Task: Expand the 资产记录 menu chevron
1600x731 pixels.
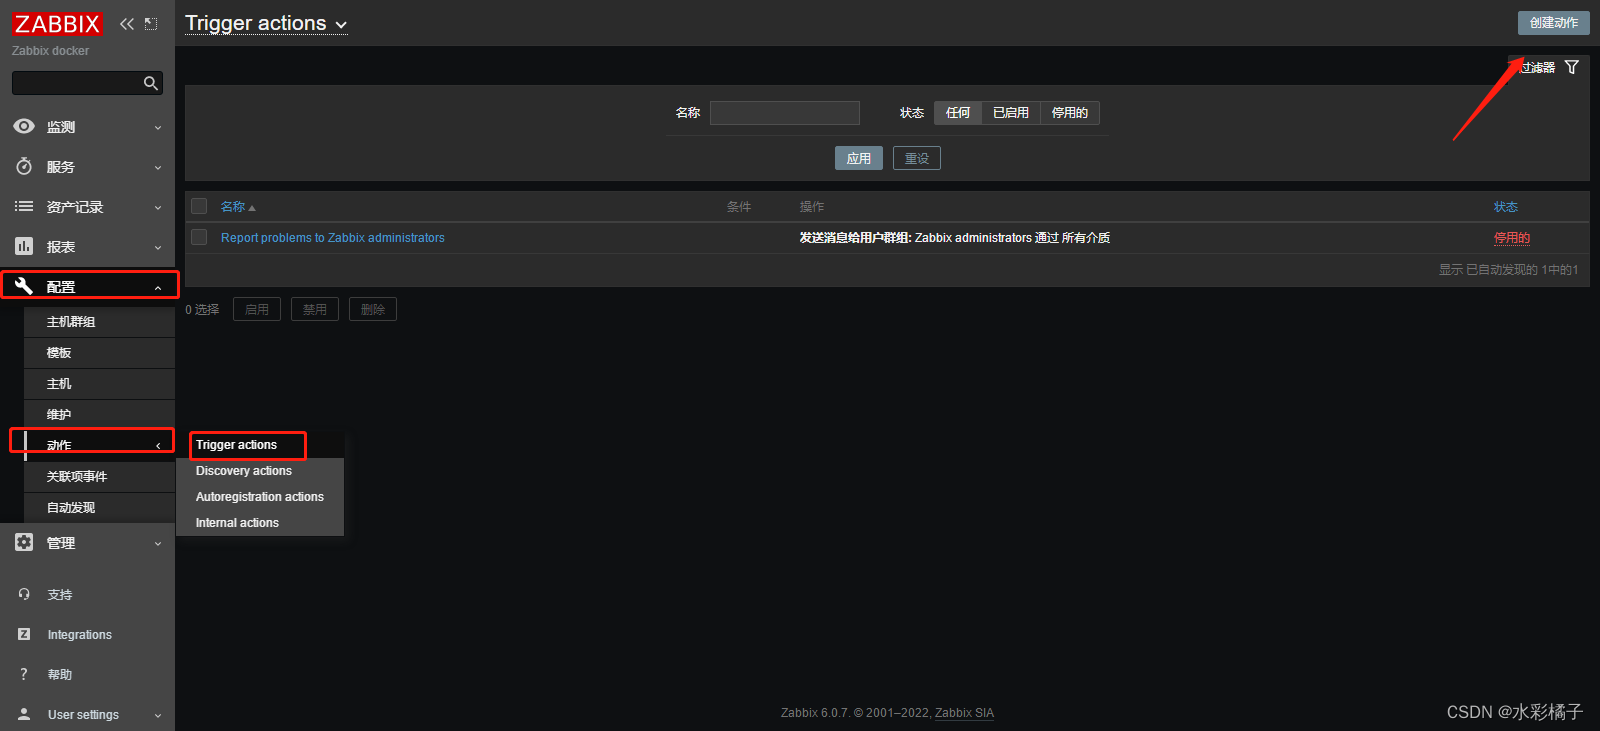Action: coord(158,208)
